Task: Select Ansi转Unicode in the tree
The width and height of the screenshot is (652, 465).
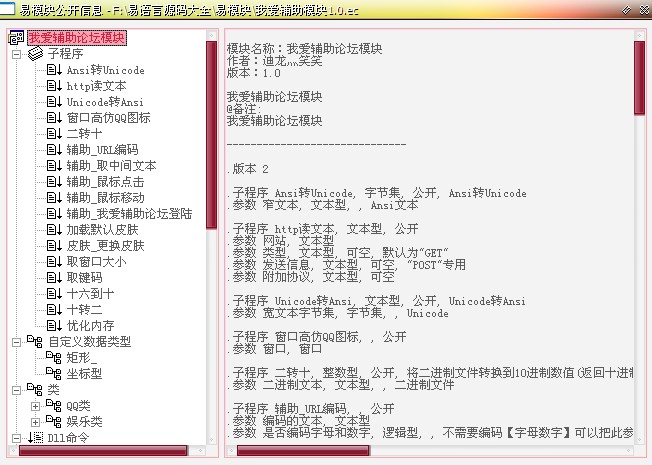Action: (x=106, y=70)
